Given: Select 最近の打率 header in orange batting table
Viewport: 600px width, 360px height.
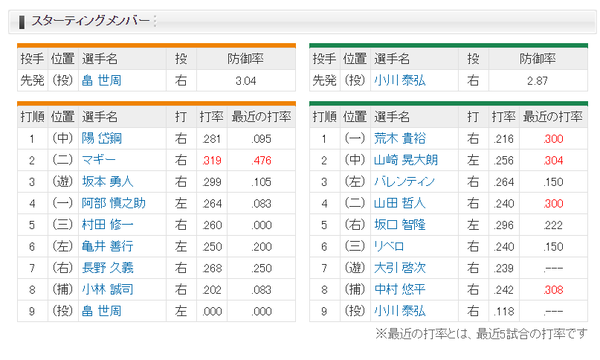Looking at the screenshot, I should pos(261,117).
